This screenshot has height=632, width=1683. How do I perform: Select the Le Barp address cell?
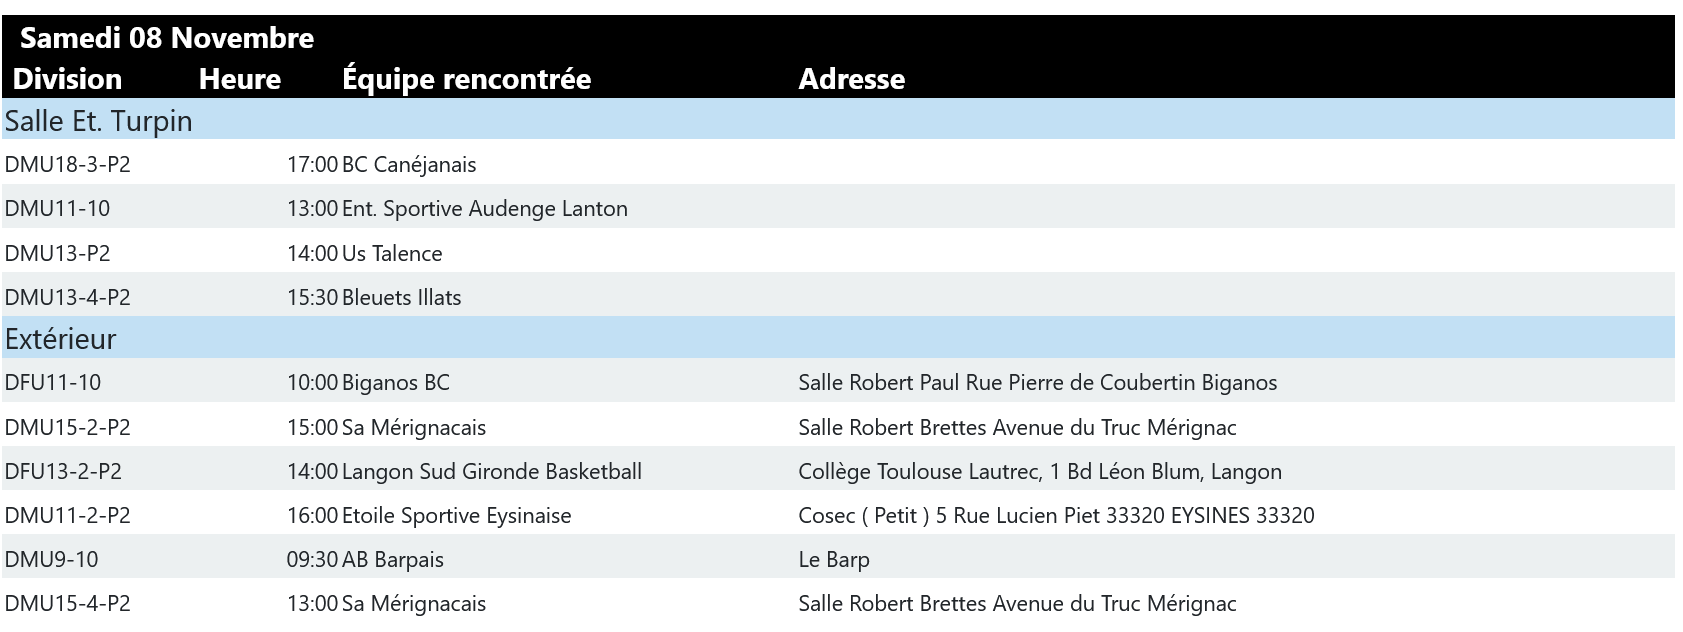tap(833, 560)
